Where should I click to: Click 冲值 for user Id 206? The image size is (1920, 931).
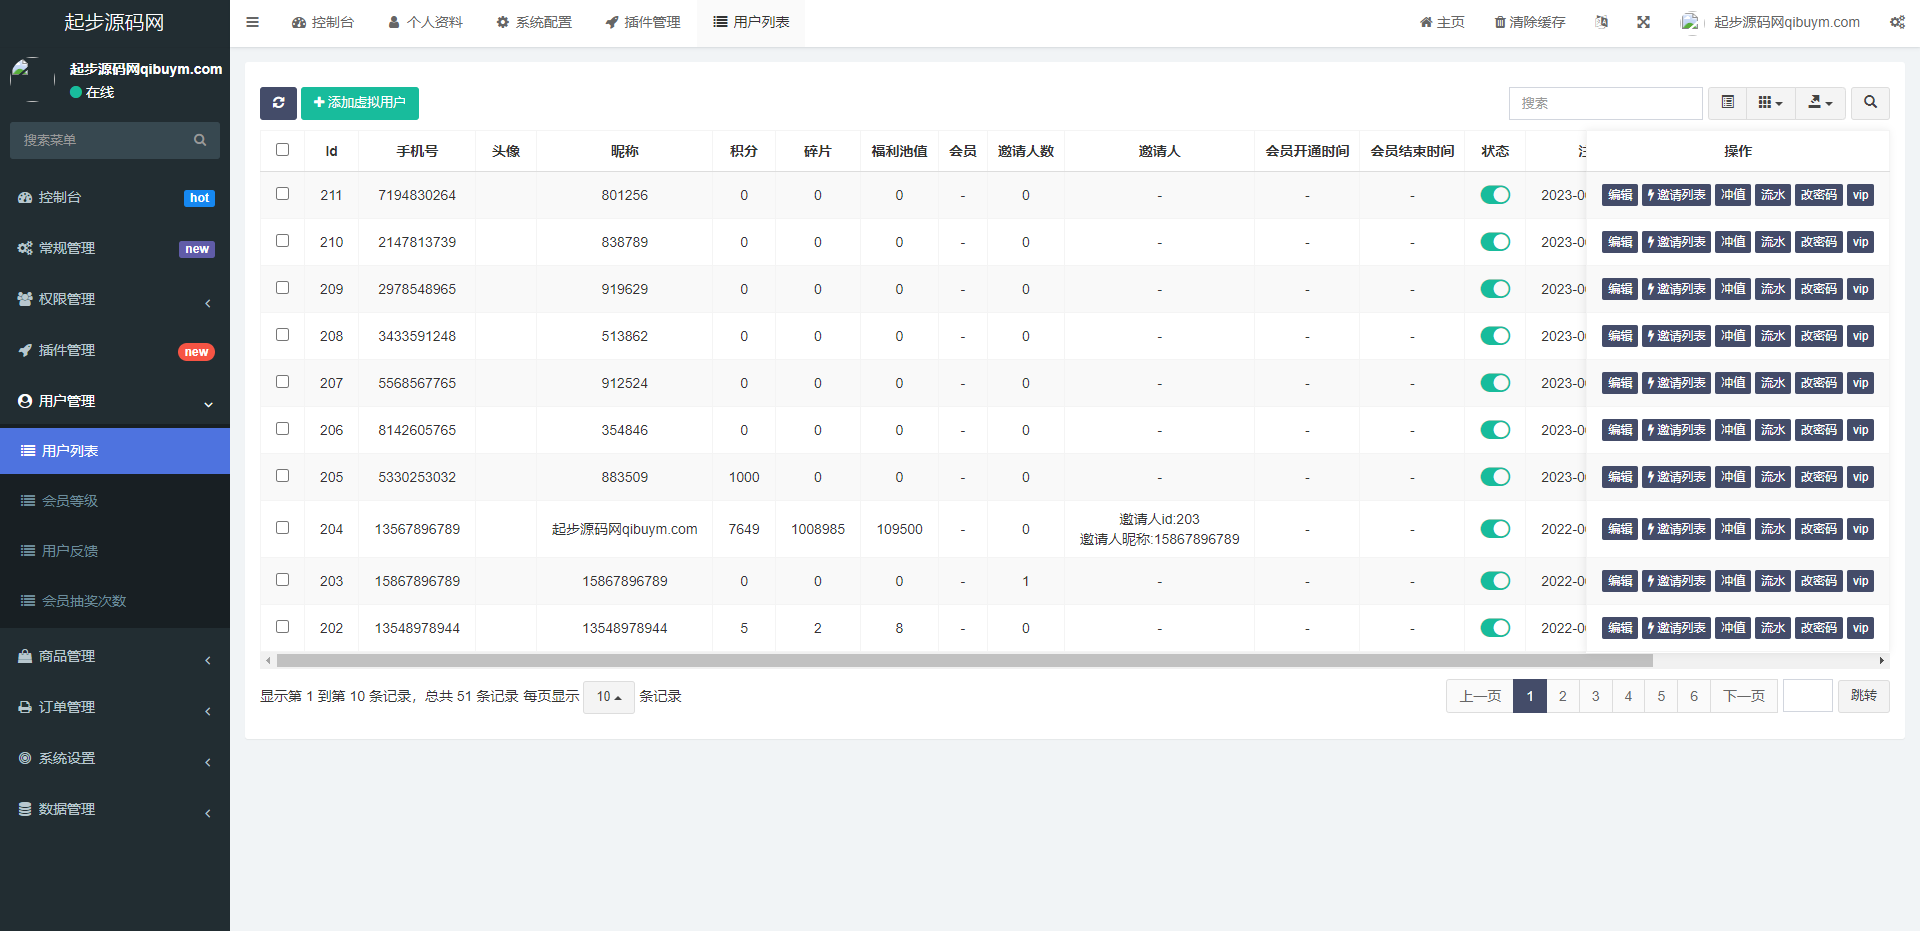tap(1733, 430)
